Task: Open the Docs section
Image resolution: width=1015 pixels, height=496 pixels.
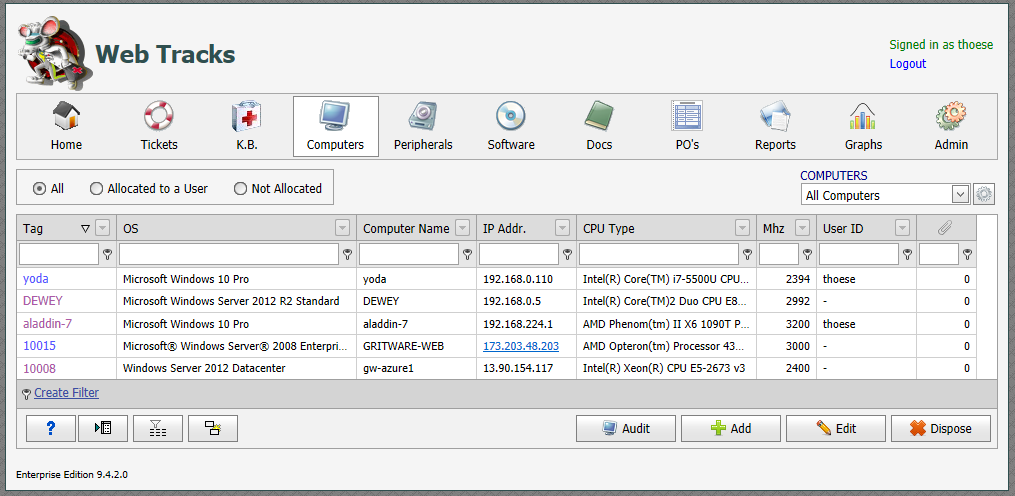Action: (x=599, y=127)
